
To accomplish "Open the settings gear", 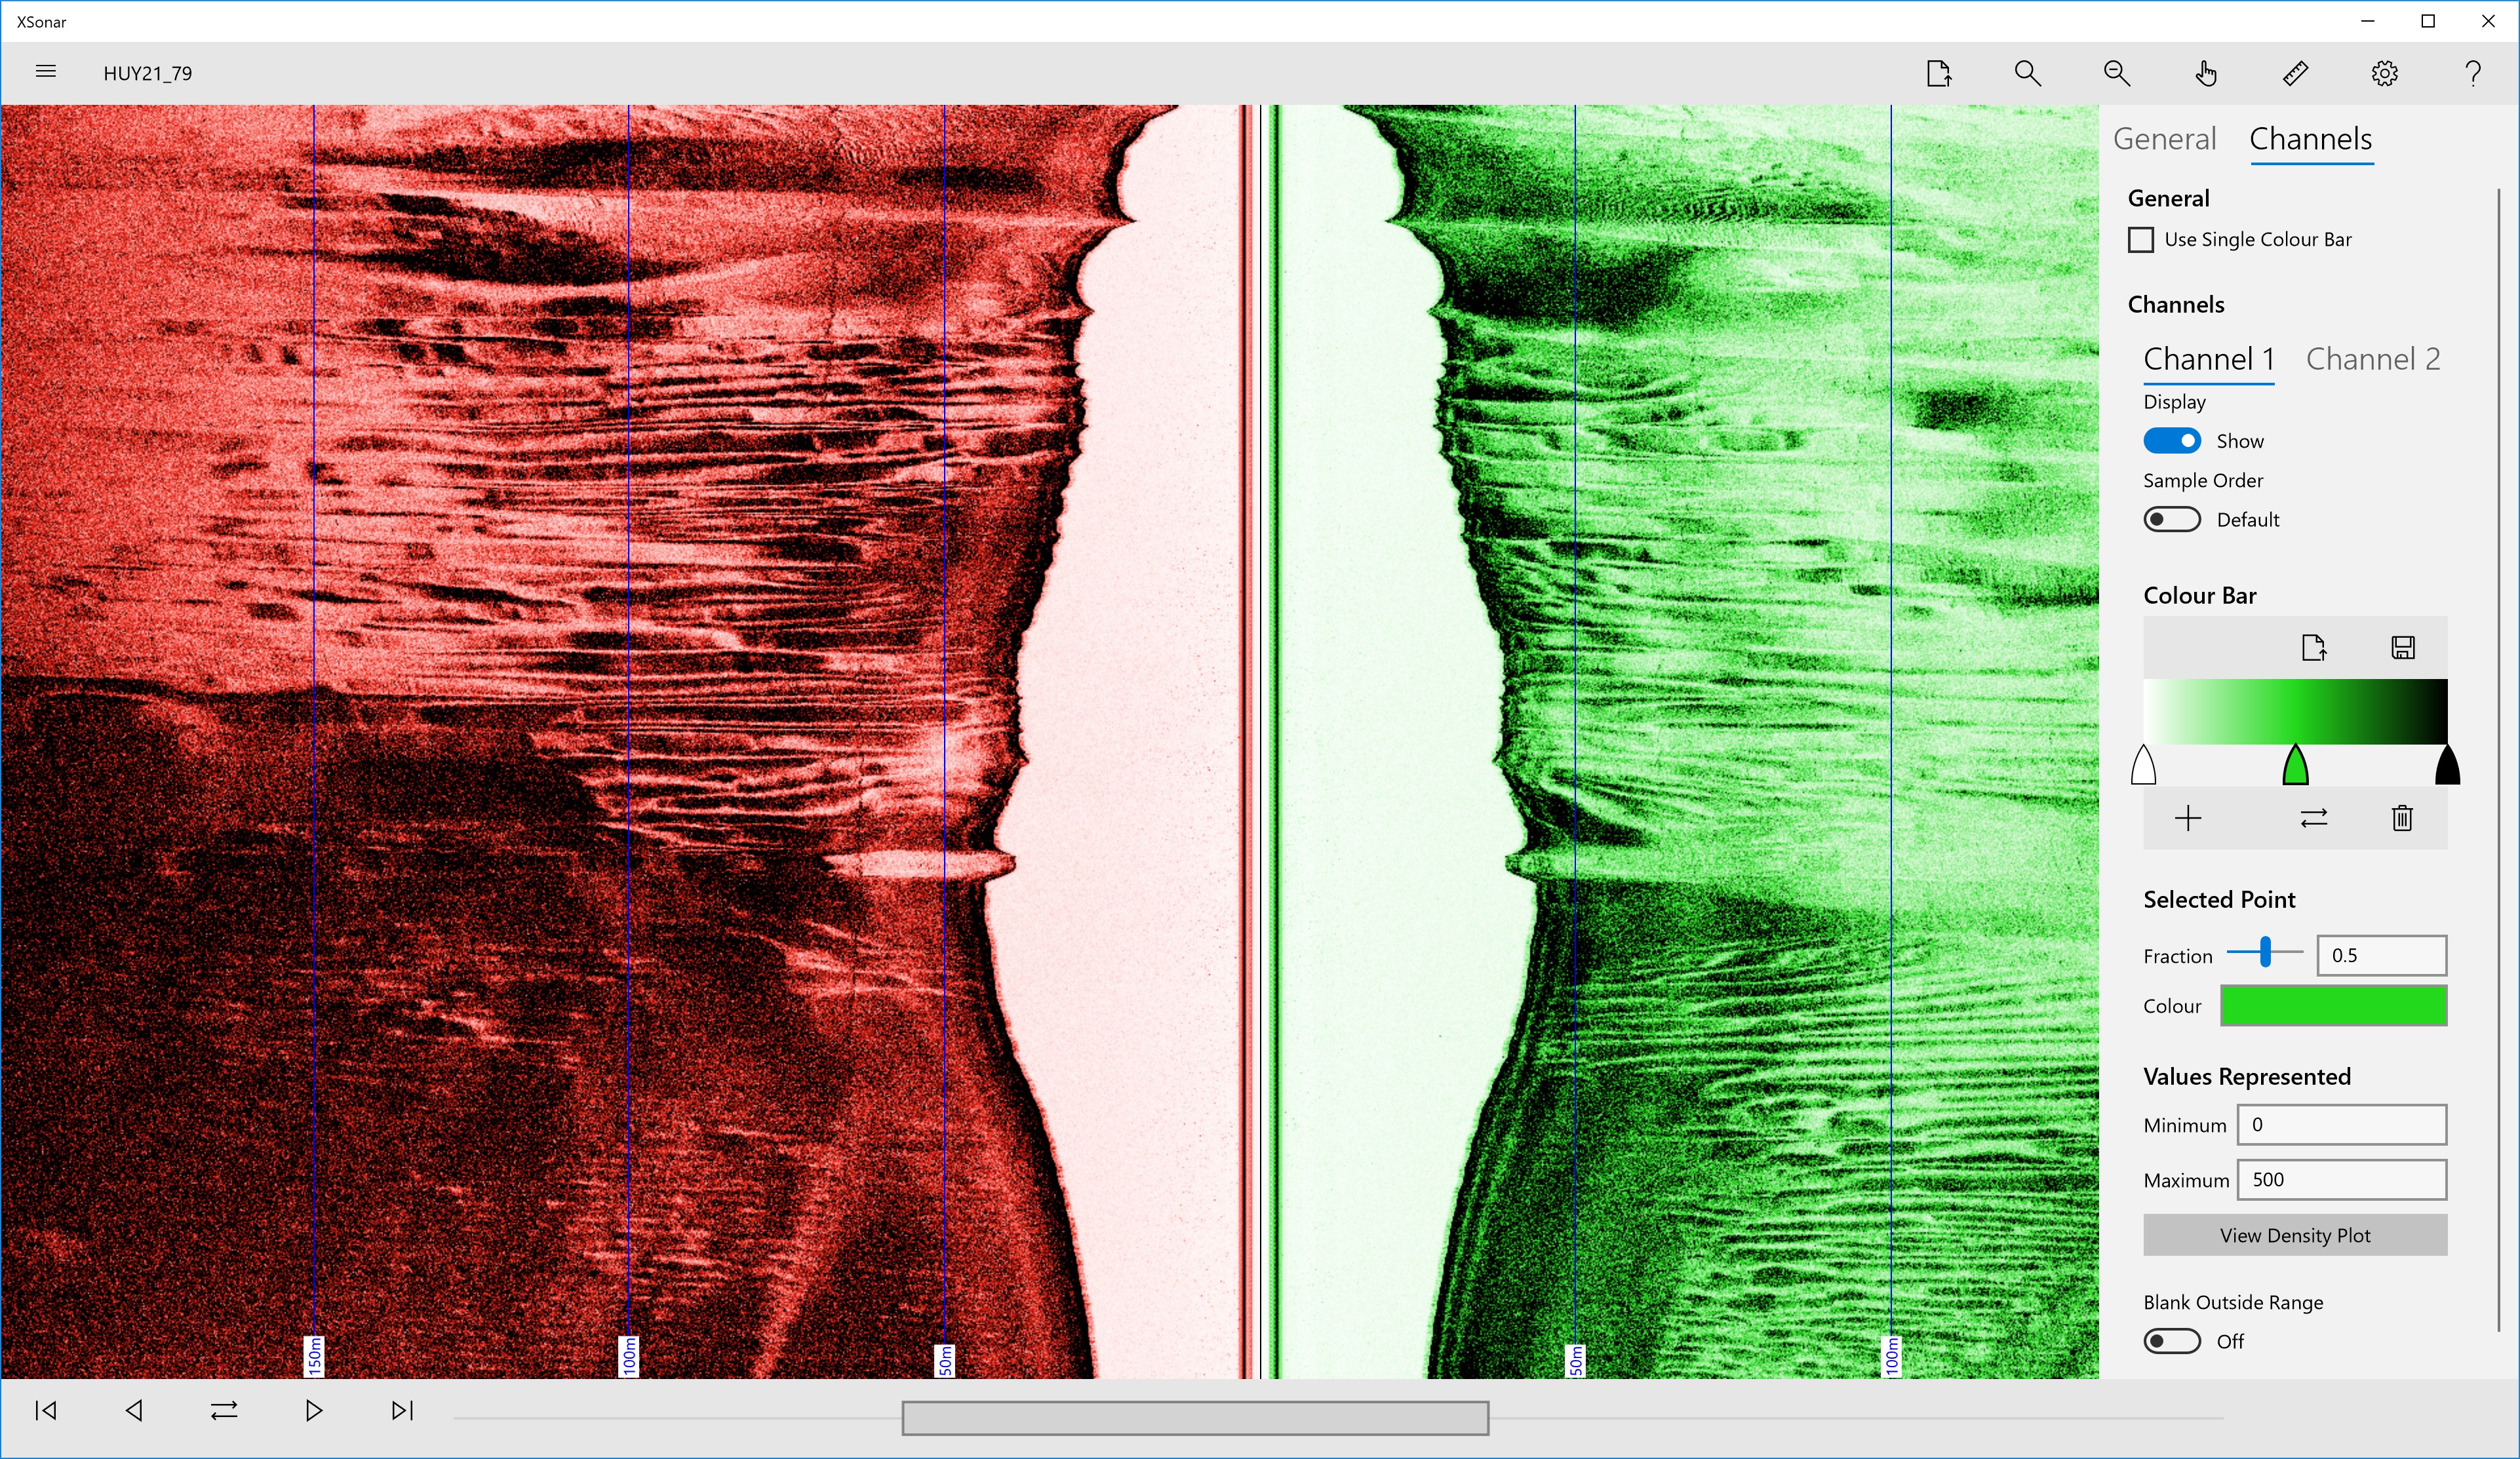I will tap(2384, 73).
